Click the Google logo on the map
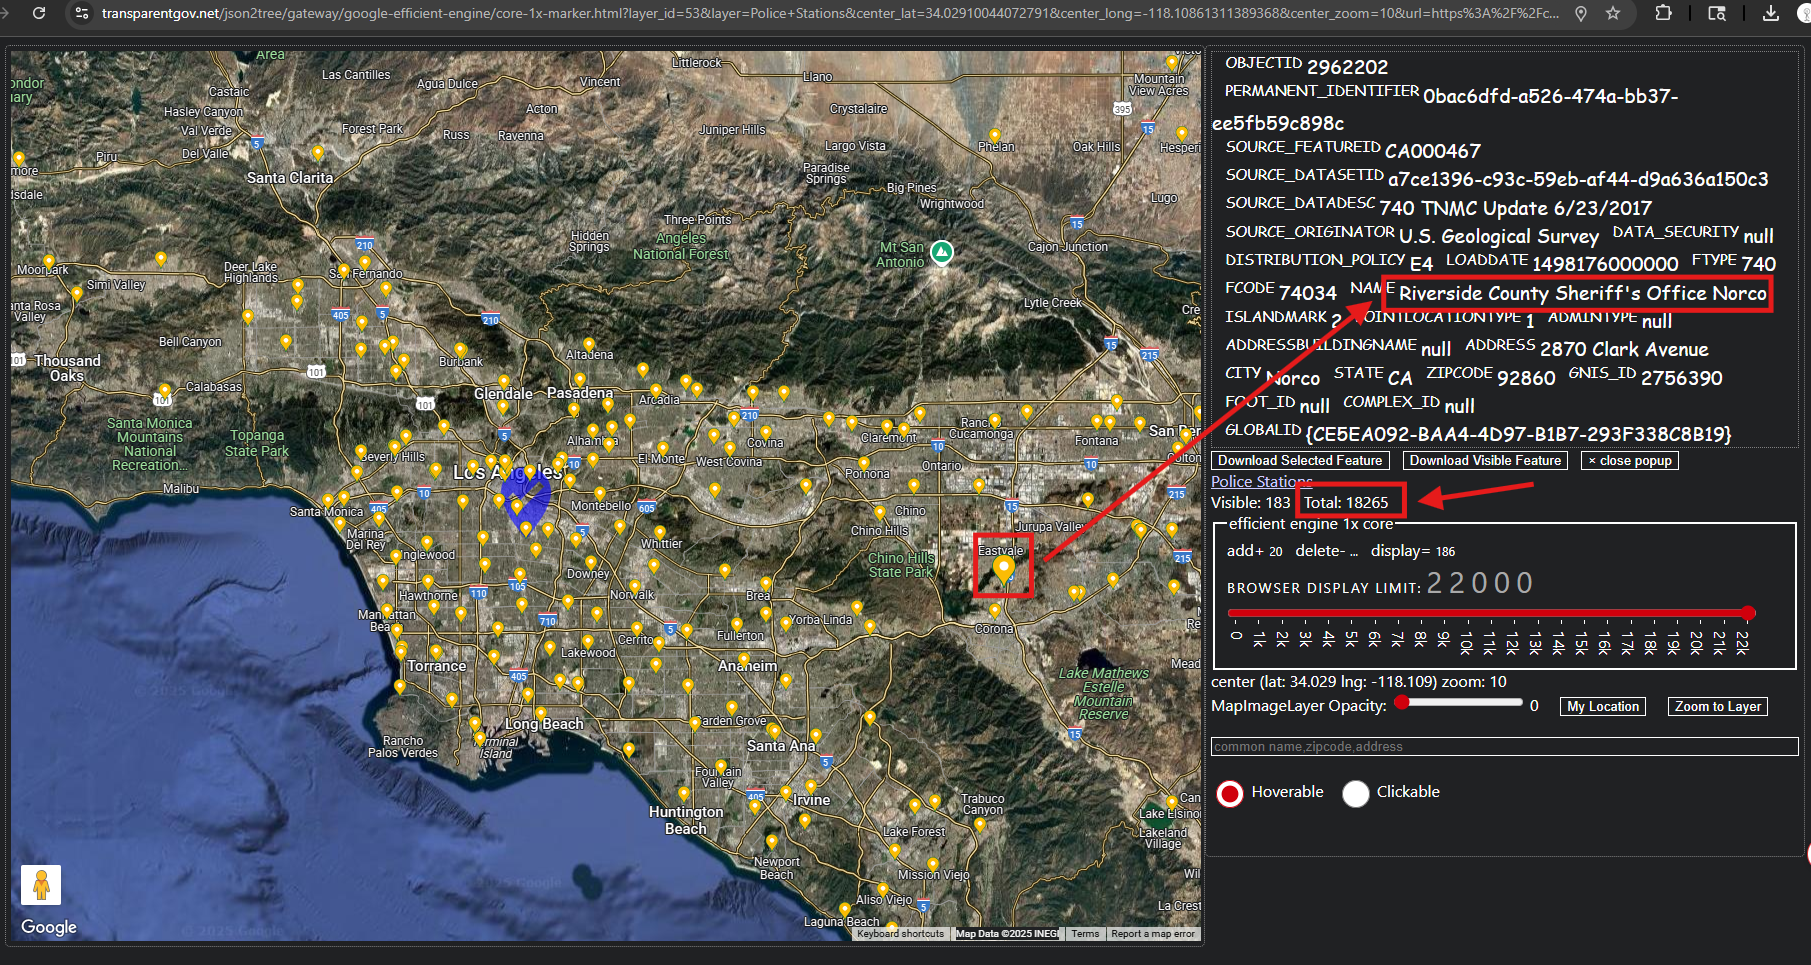 tap(48, 927)
